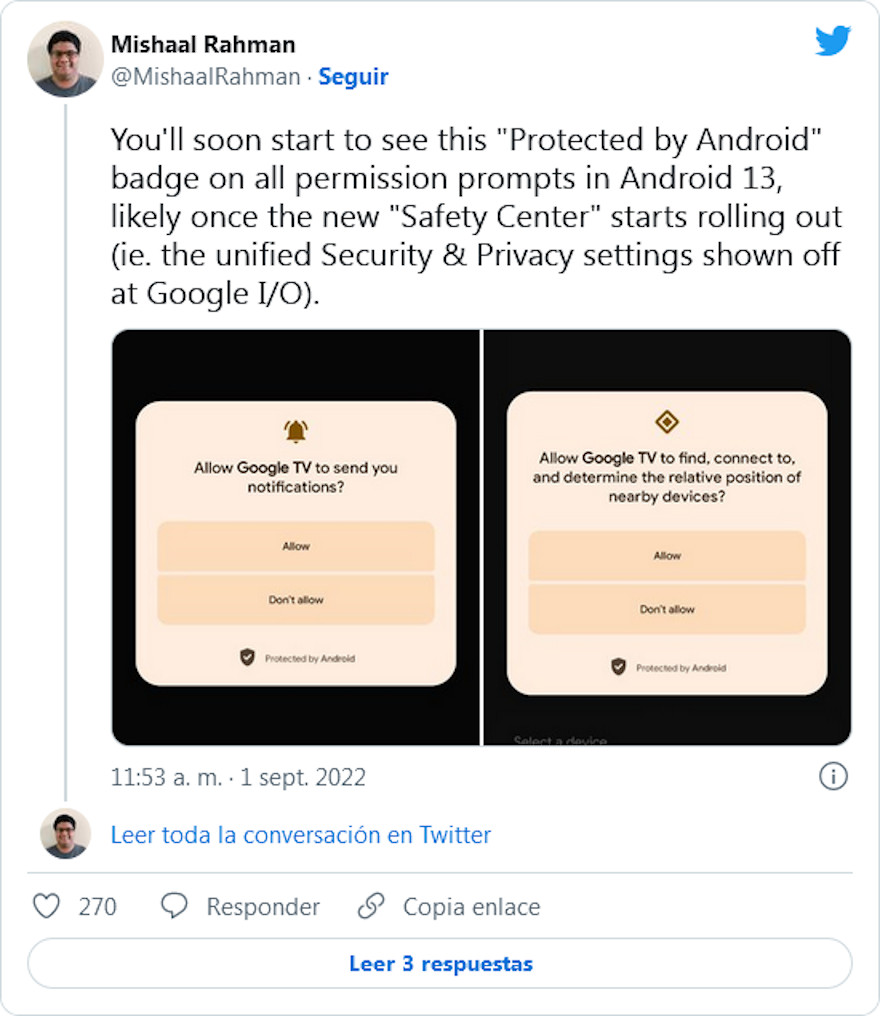The height and width of the screenshot is (1016, 880).
Task: Click the Twitter bird logo
Action: tap(832, 42)
